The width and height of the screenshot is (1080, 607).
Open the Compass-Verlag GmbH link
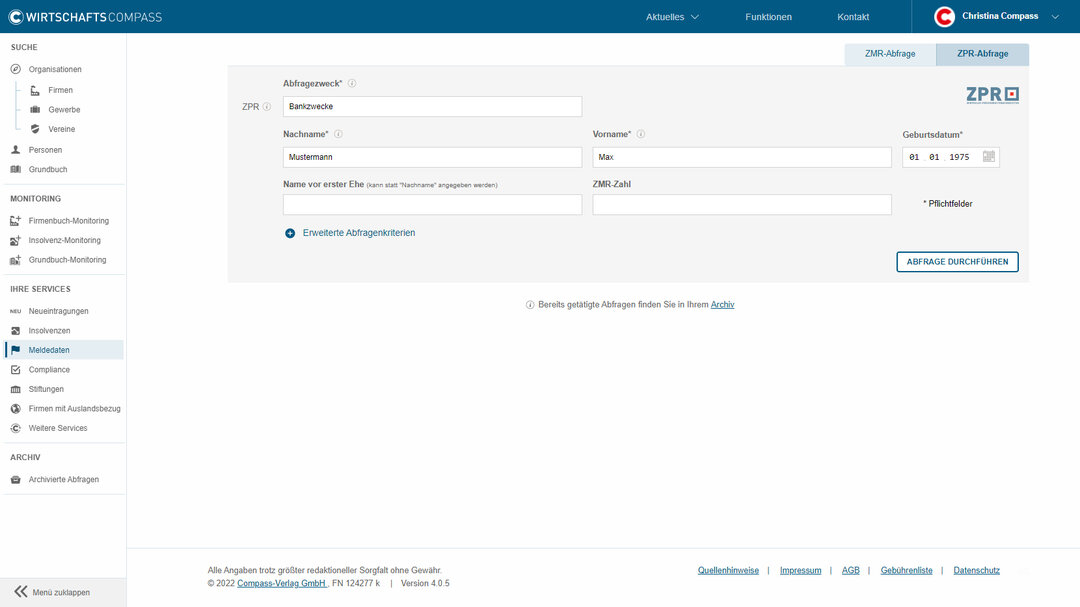tap(282, 584)
